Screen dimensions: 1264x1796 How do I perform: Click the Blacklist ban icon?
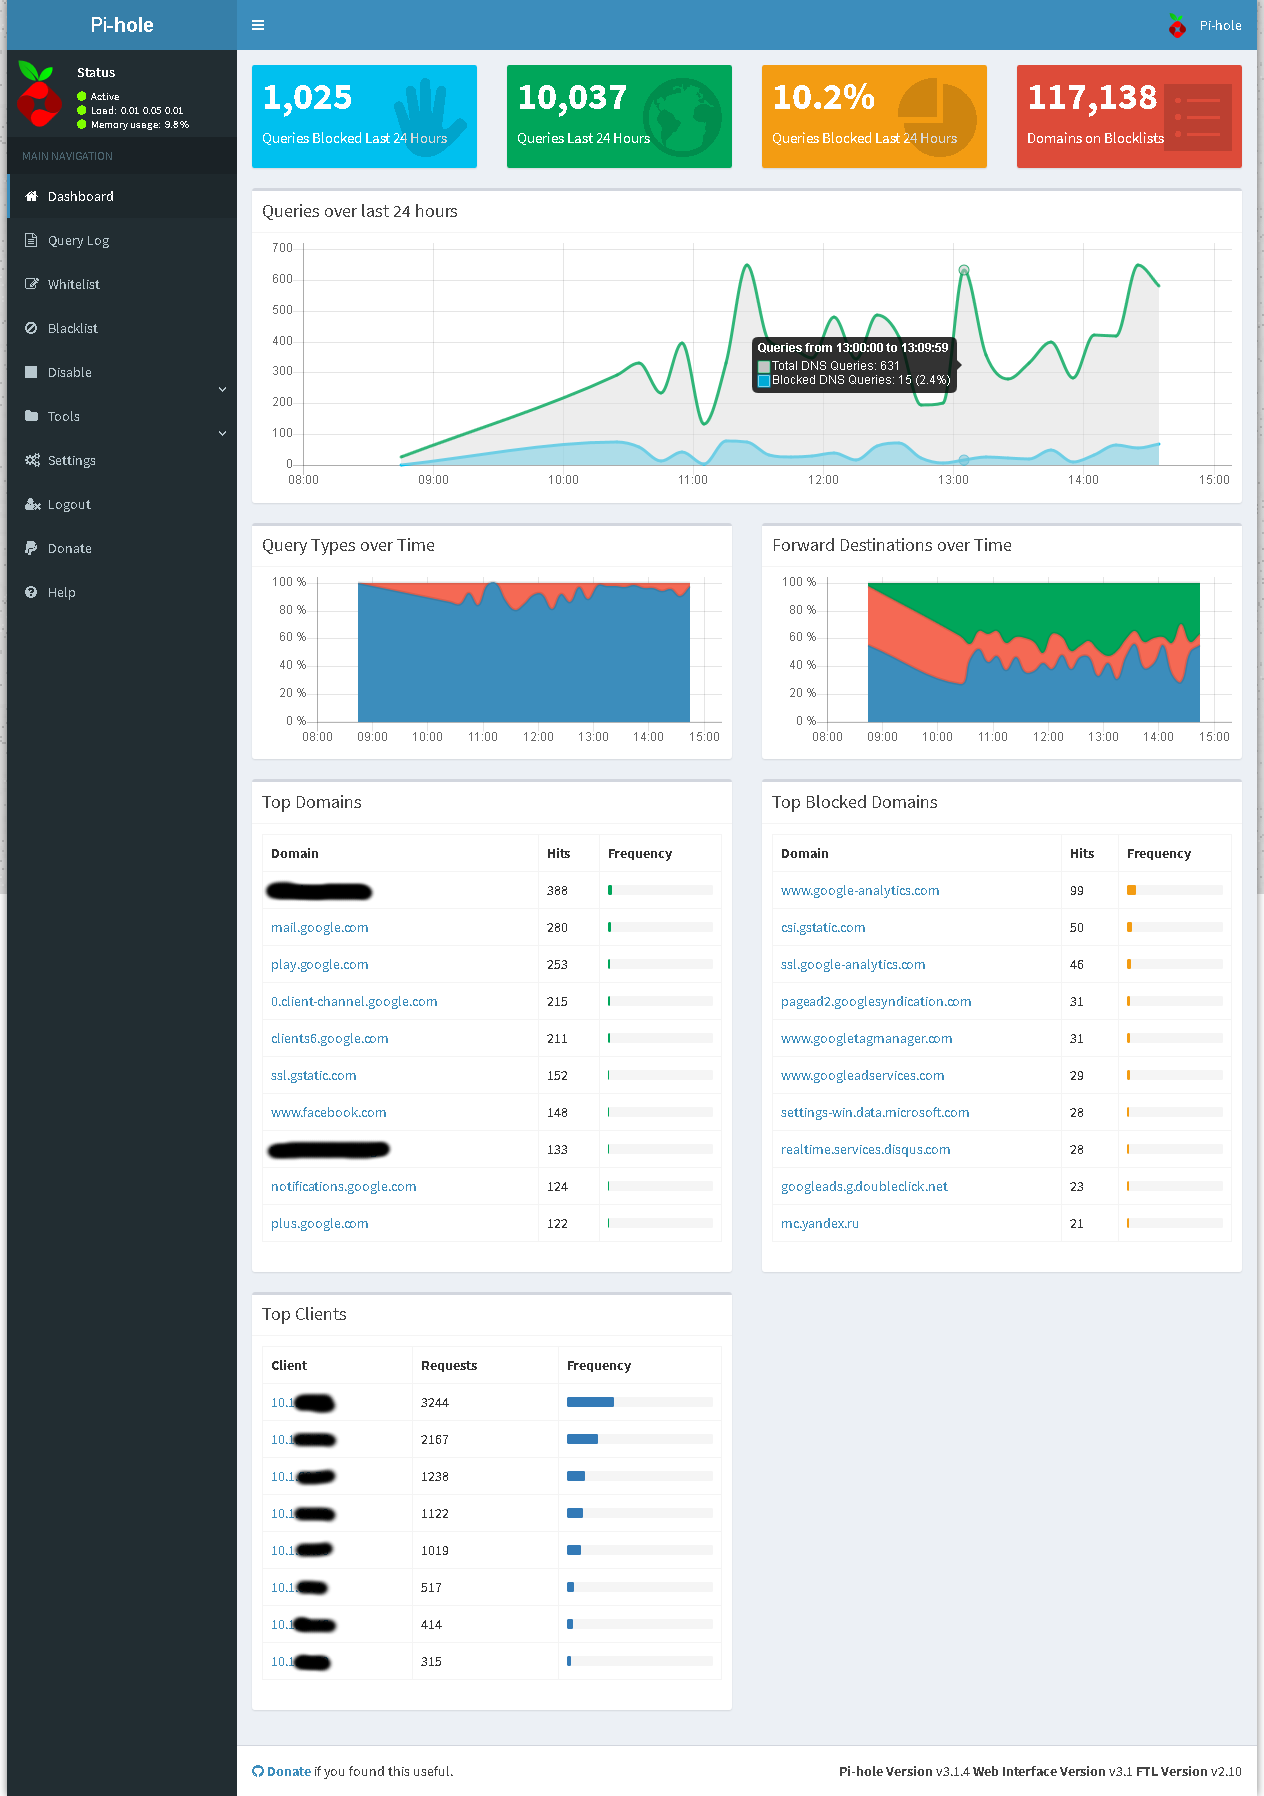(x=31, y=328)
